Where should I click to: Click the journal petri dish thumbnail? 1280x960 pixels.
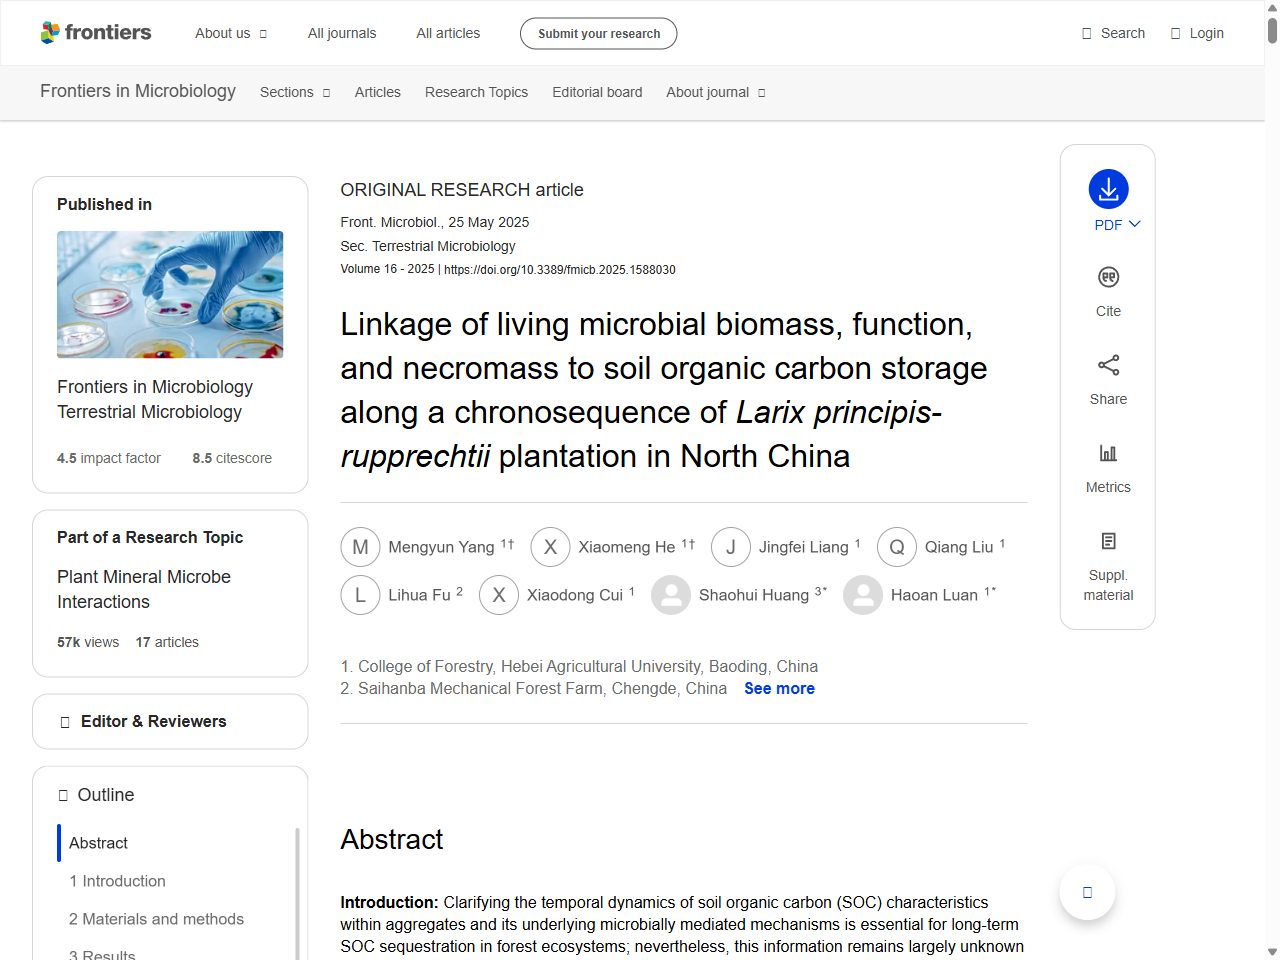(x=170, y=294)
